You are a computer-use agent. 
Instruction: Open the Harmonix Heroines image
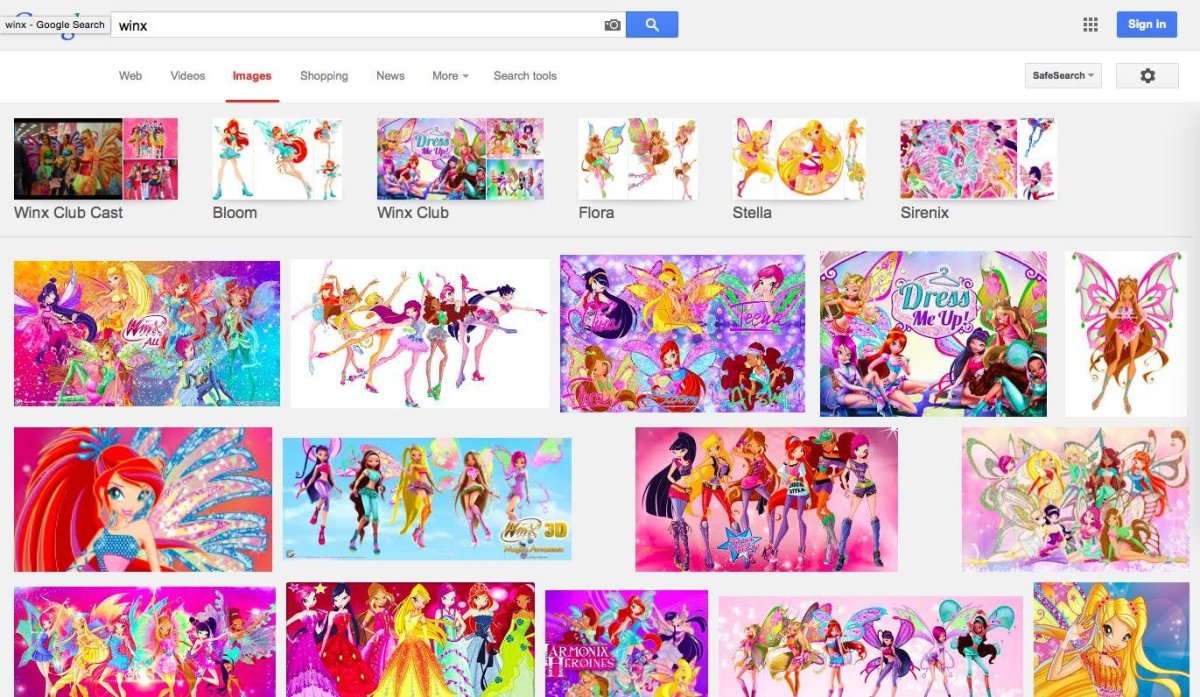click(626, 643)
